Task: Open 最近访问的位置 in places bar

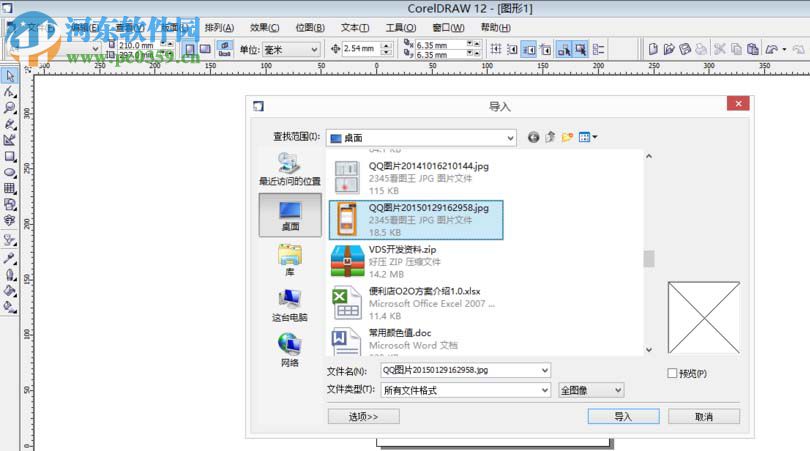Action: click(x=289, y=169)
